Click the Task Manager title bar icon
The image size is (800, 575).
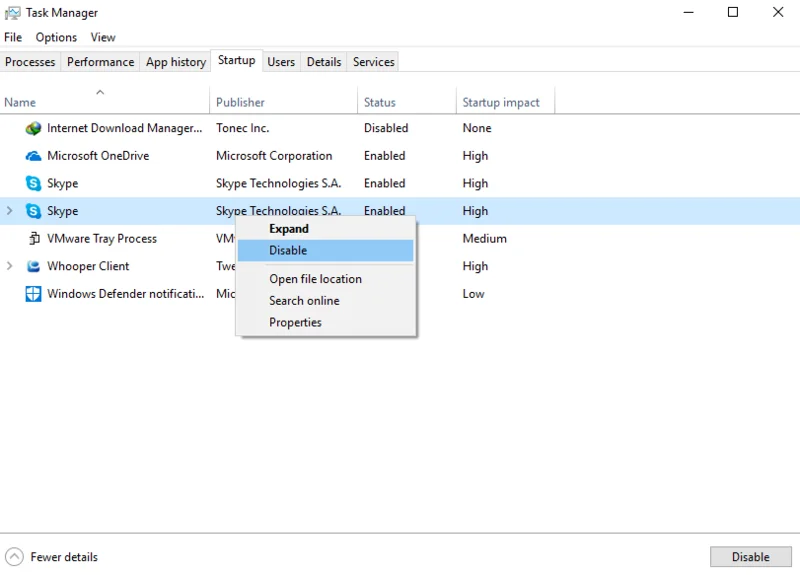click(12, 13)
